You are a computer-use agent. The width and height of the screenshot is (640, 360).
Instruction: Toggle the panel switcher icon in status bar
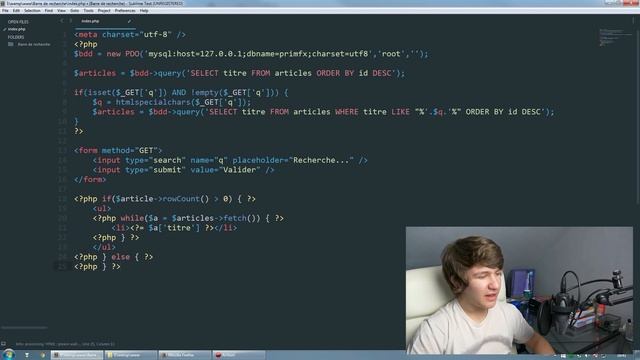point(4,344)
